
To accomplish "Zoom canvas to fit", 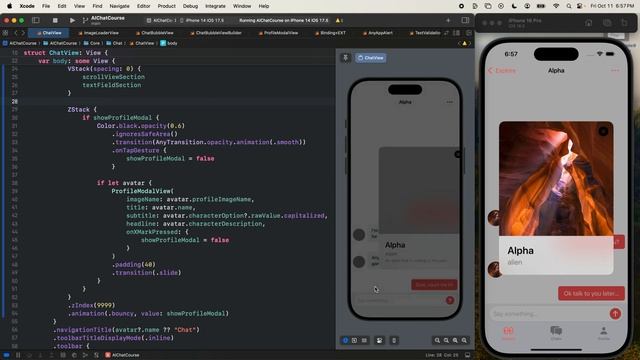I will (455, 340).
